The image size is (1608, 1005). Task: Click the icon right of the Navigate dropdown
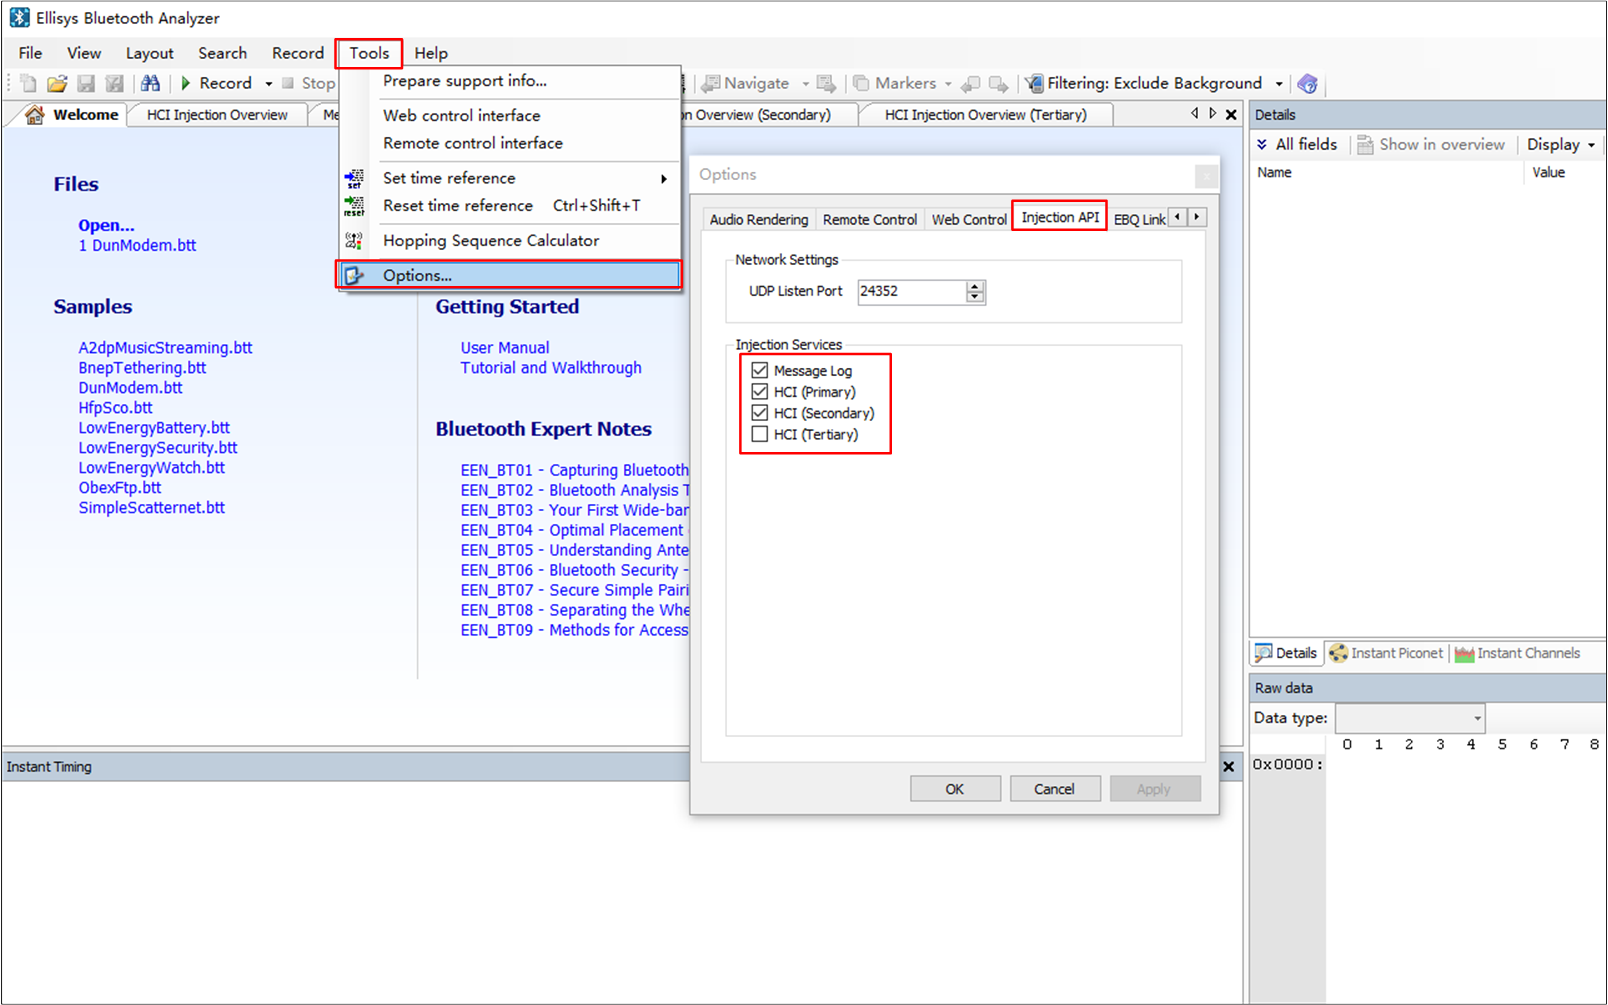pos(826,83)
